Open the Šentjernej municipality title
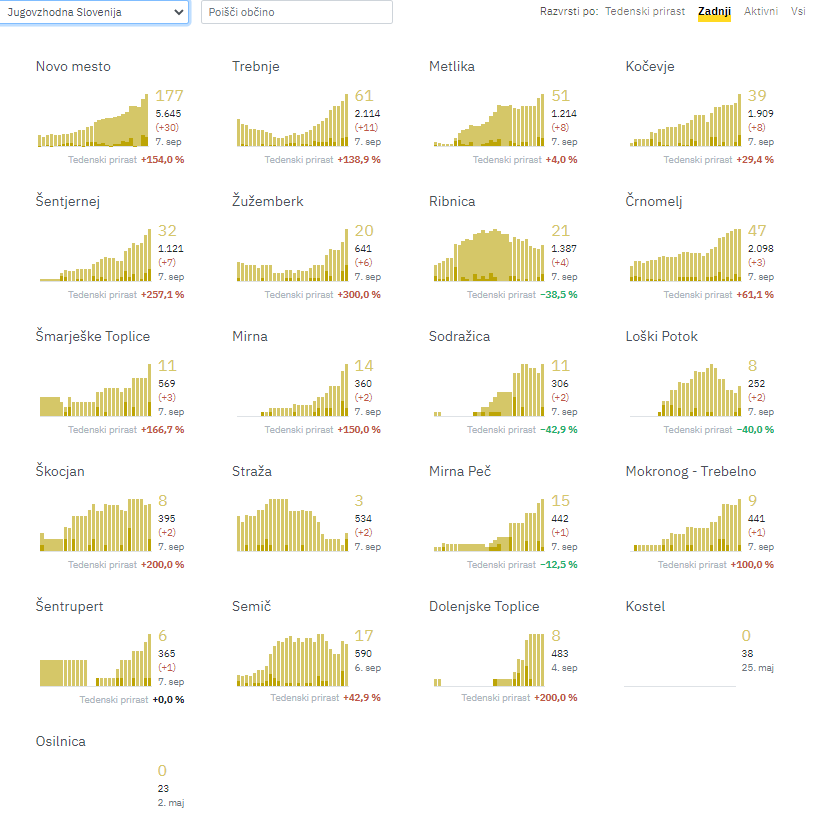Viewport: 832px width, 821px height. [x=67, y=201]
